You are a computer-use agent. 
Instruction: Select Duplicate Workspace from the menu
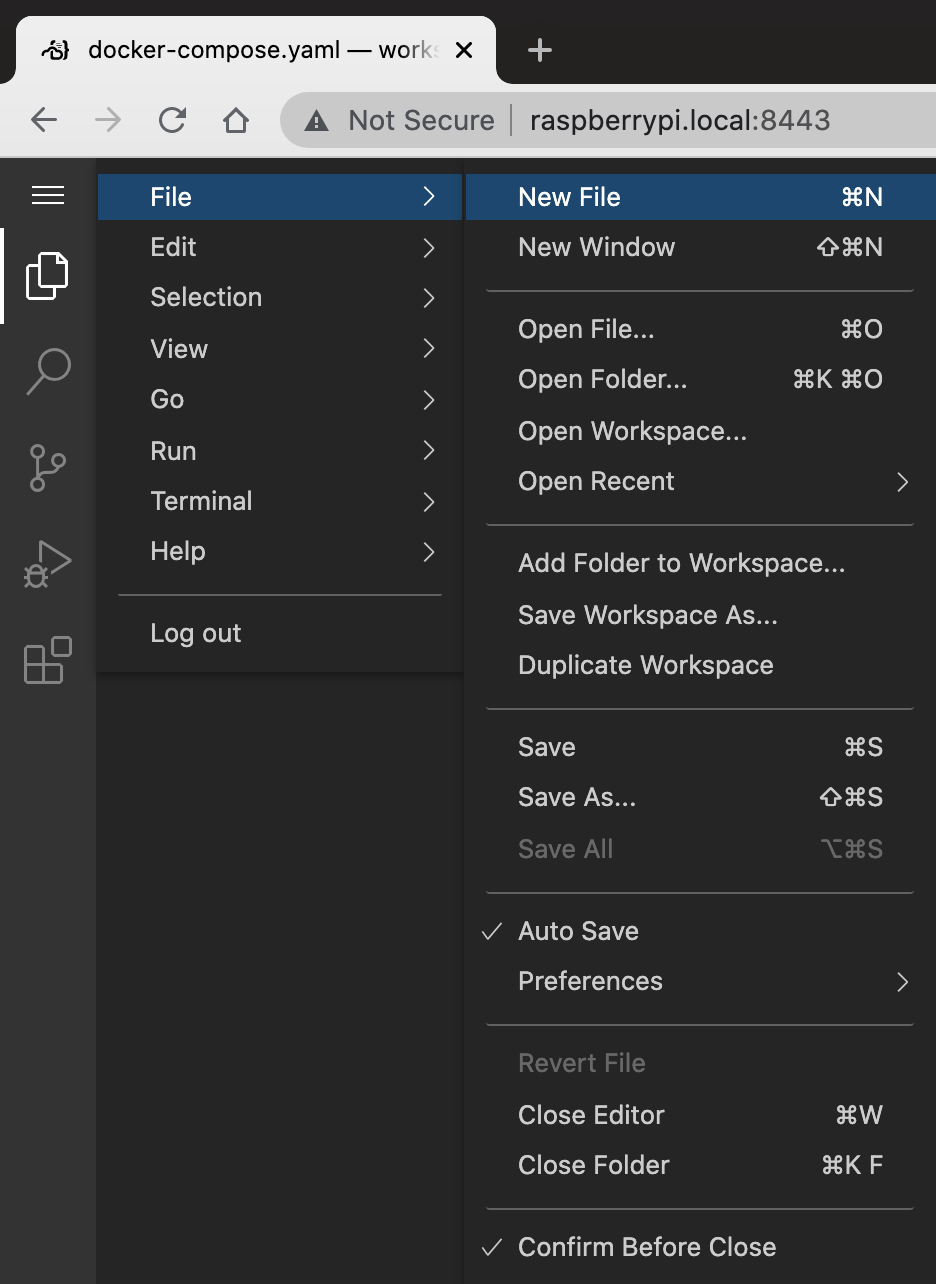pos(645,664)
